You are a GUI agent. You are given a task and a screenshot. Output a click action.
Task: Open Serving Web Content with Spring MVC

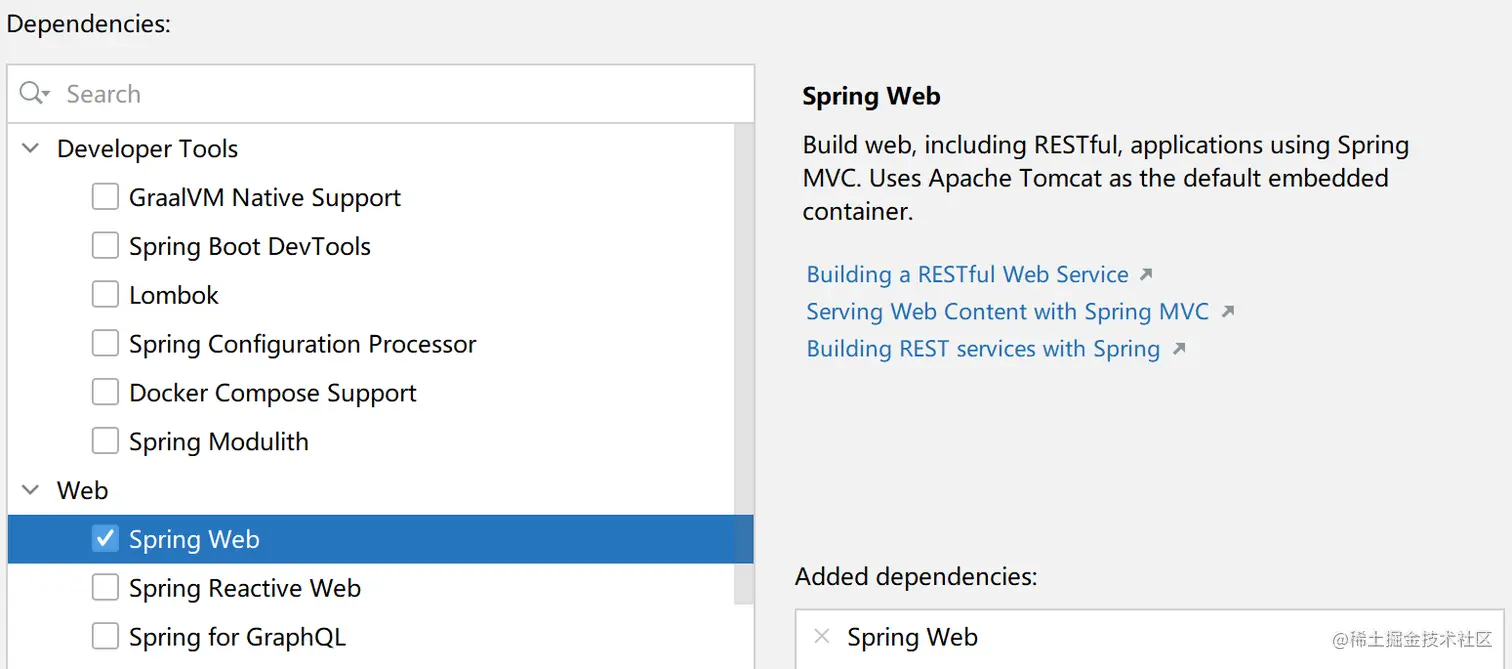click(x=1007, y=311)
